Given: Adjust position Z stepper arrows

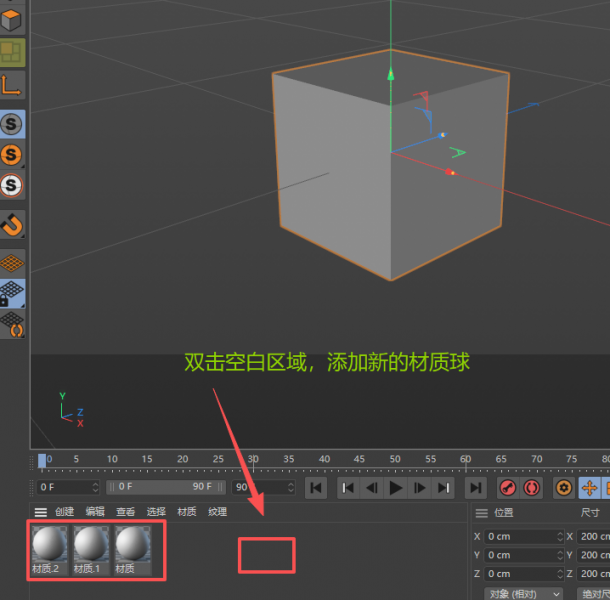Looking at the screenshot, I should [560, 574].
